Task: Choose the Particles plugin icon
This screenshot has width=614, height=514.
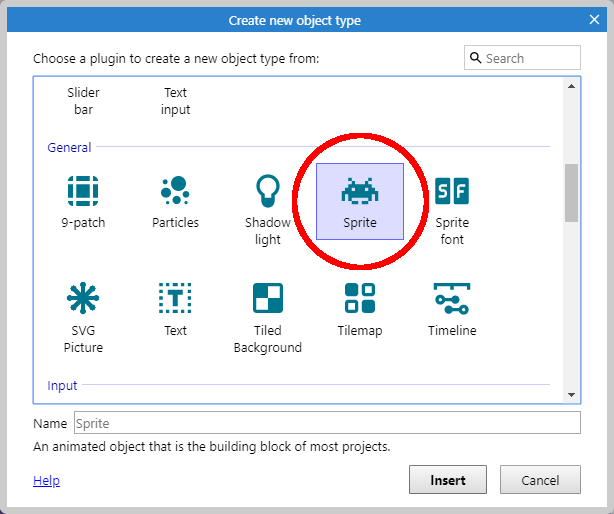Action: 175,191
